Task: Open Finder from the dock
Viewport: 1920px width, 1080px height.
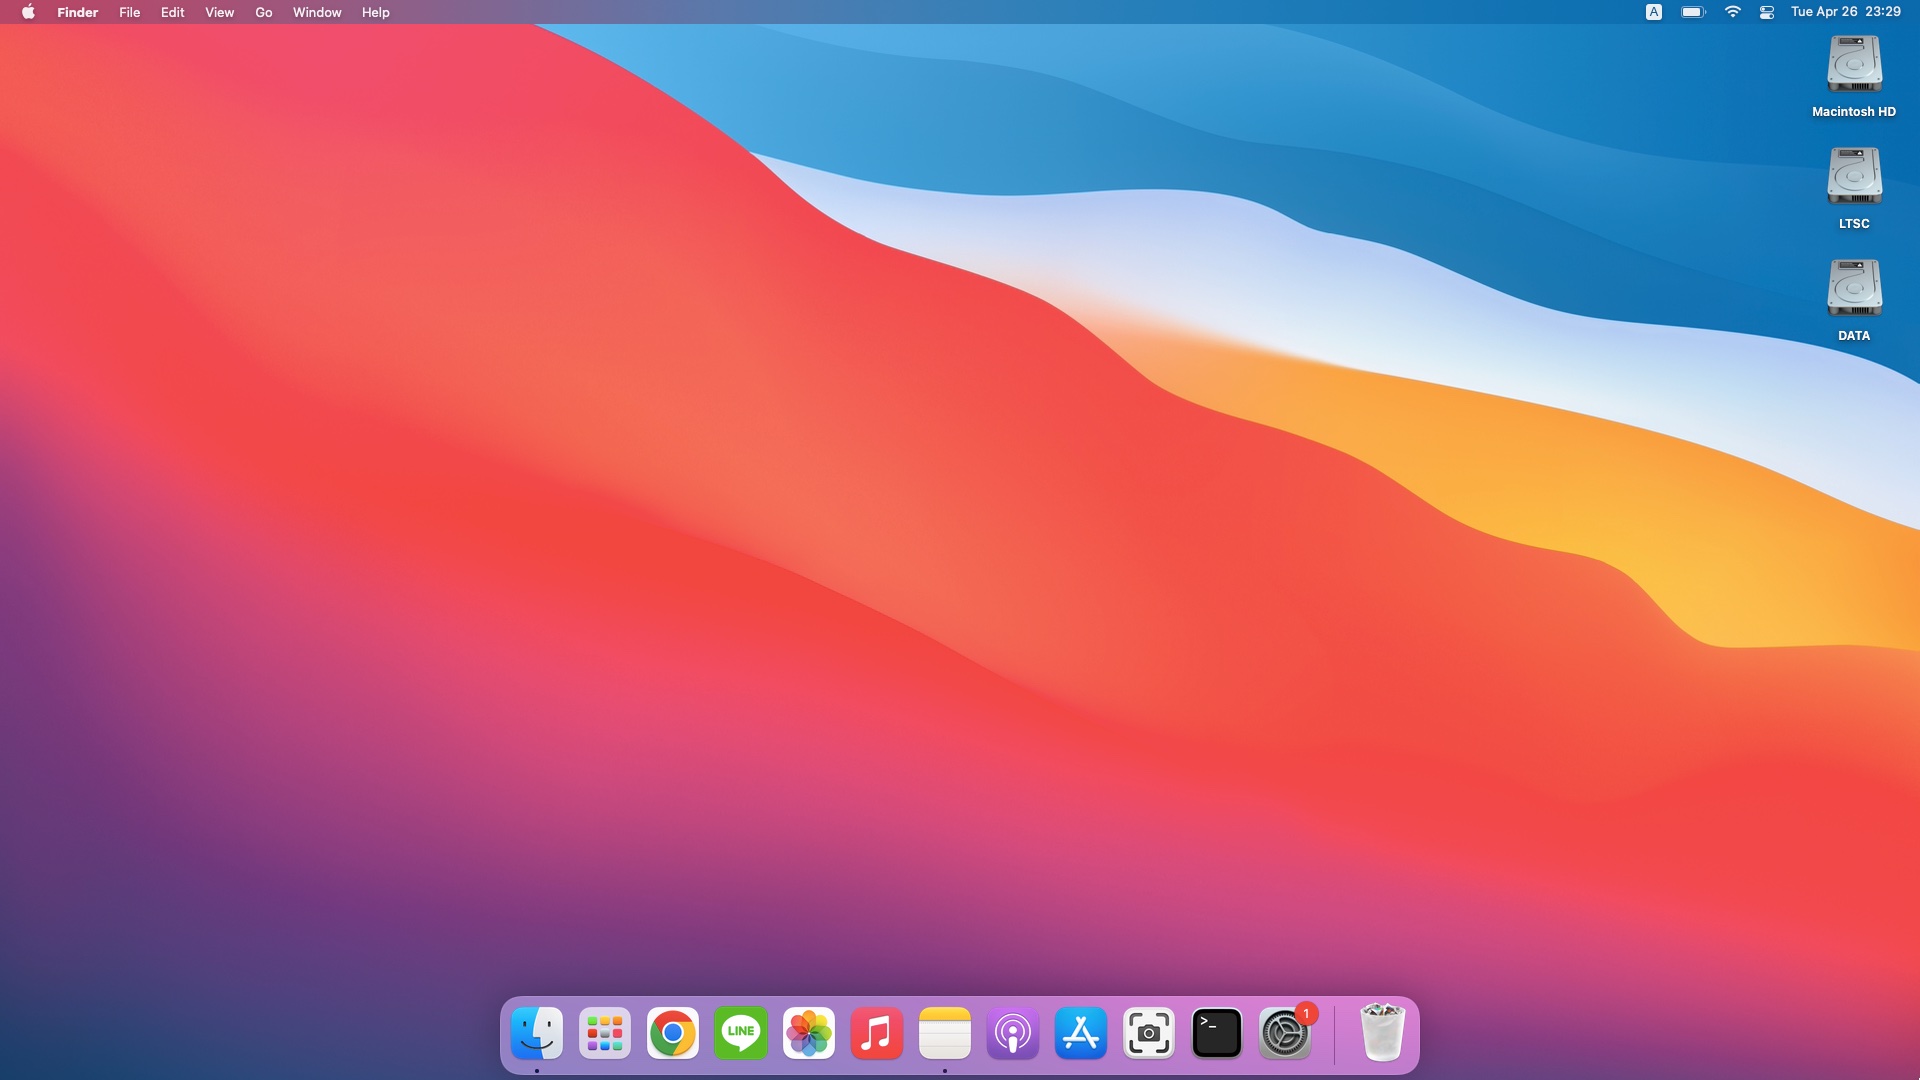Action: click(537, 1033)
